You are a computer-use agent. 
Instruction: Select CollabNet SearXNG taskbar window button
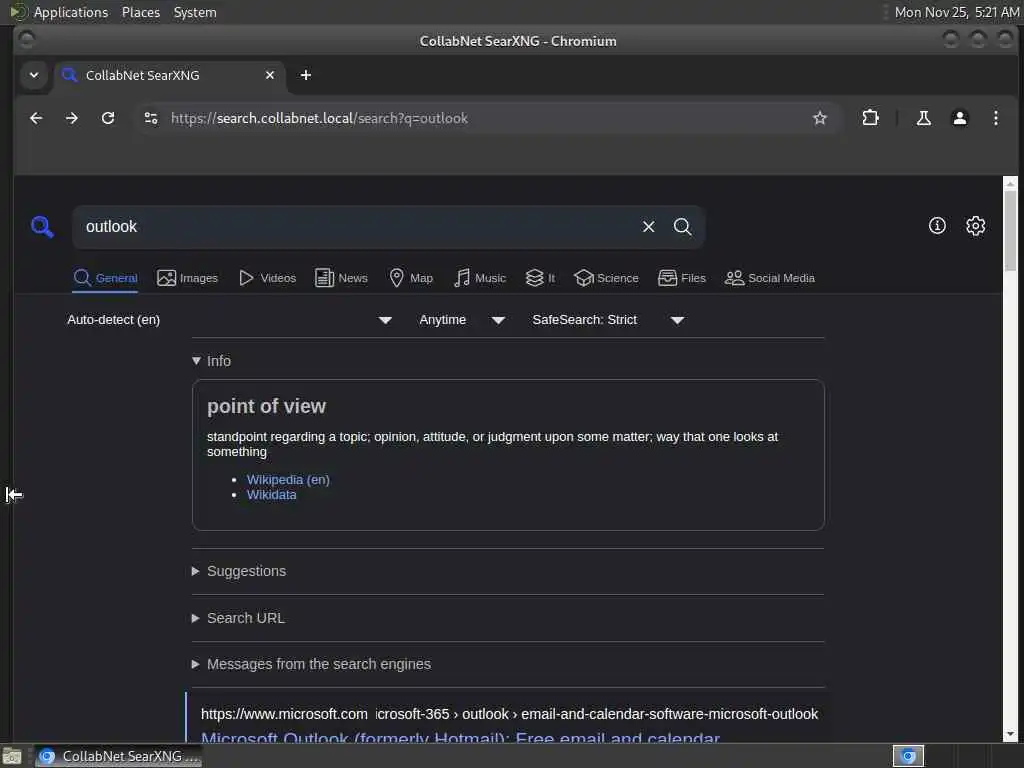coord(118,756)
